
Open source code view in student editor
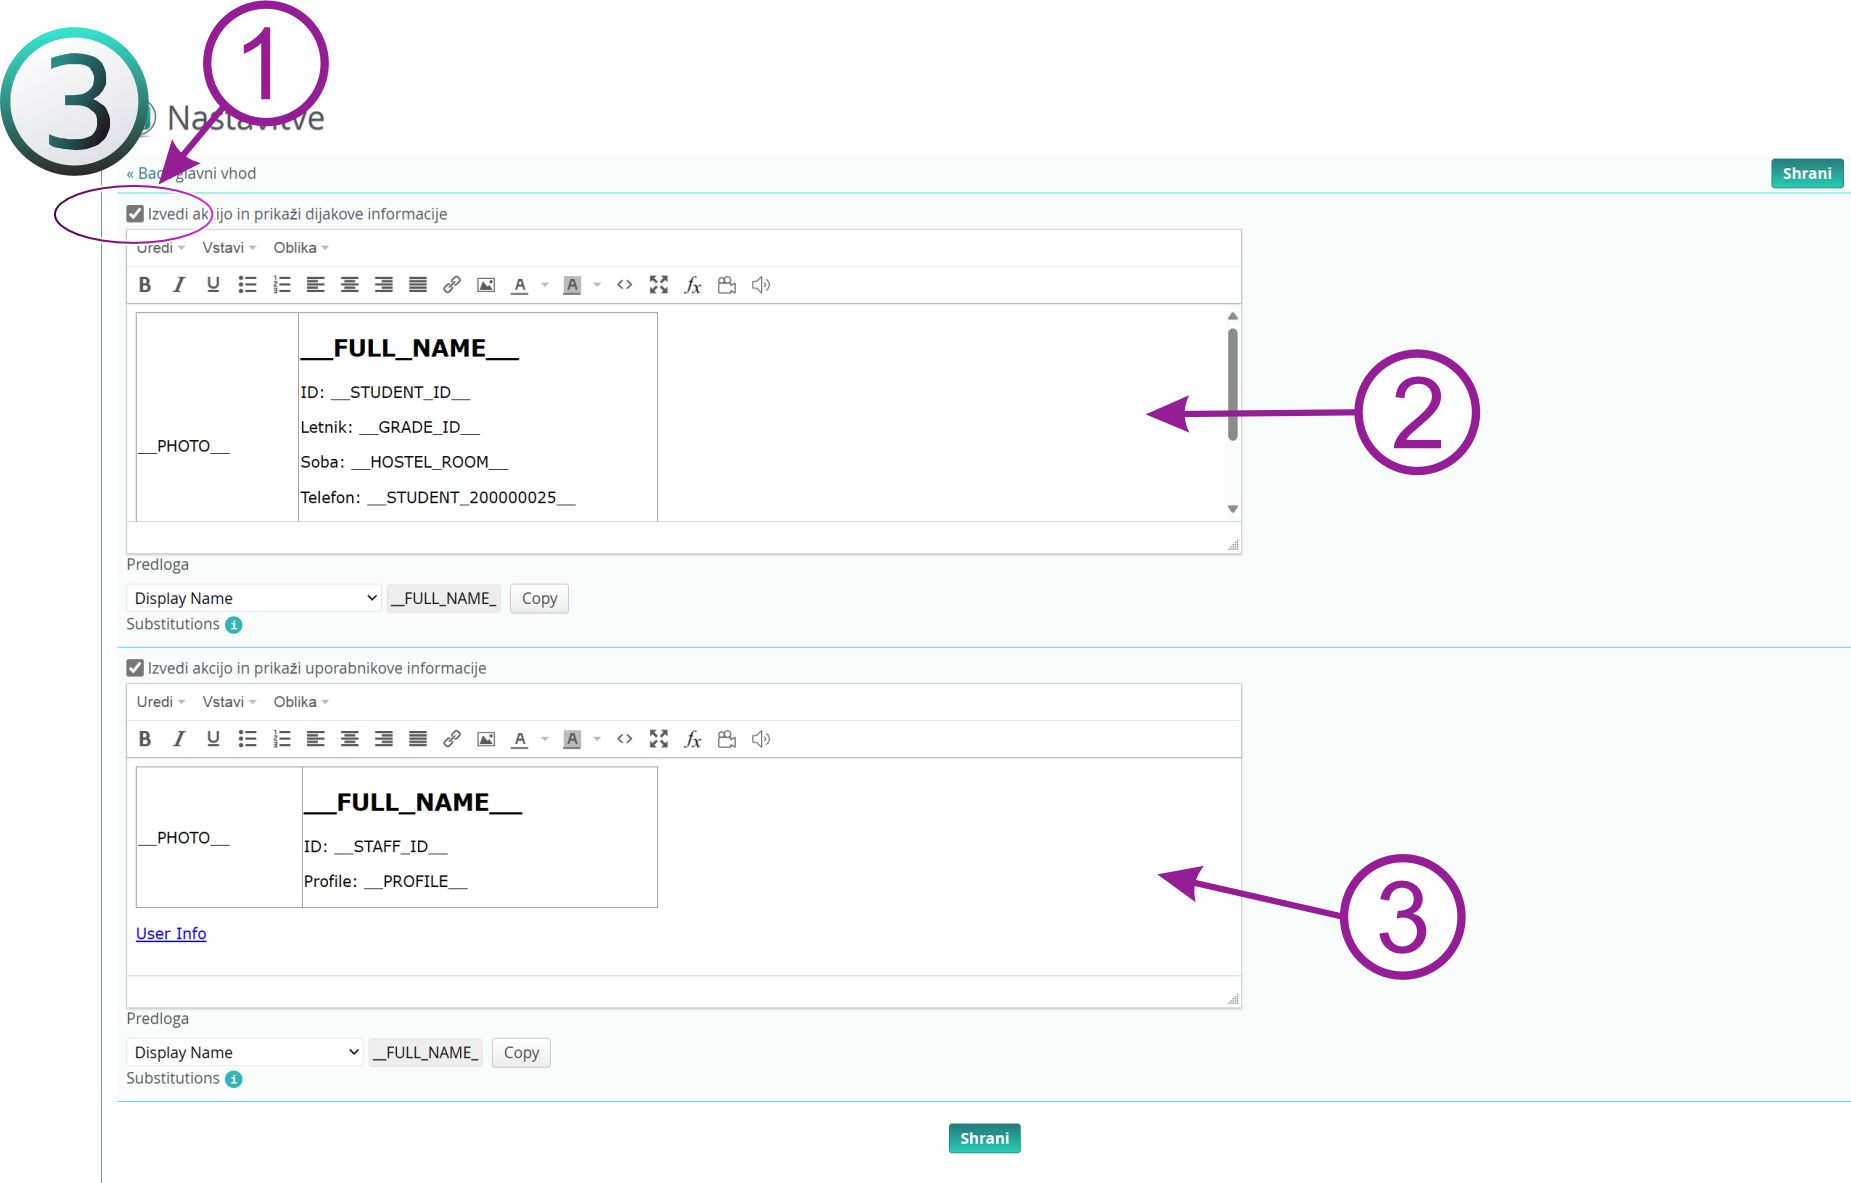point(625,285)
